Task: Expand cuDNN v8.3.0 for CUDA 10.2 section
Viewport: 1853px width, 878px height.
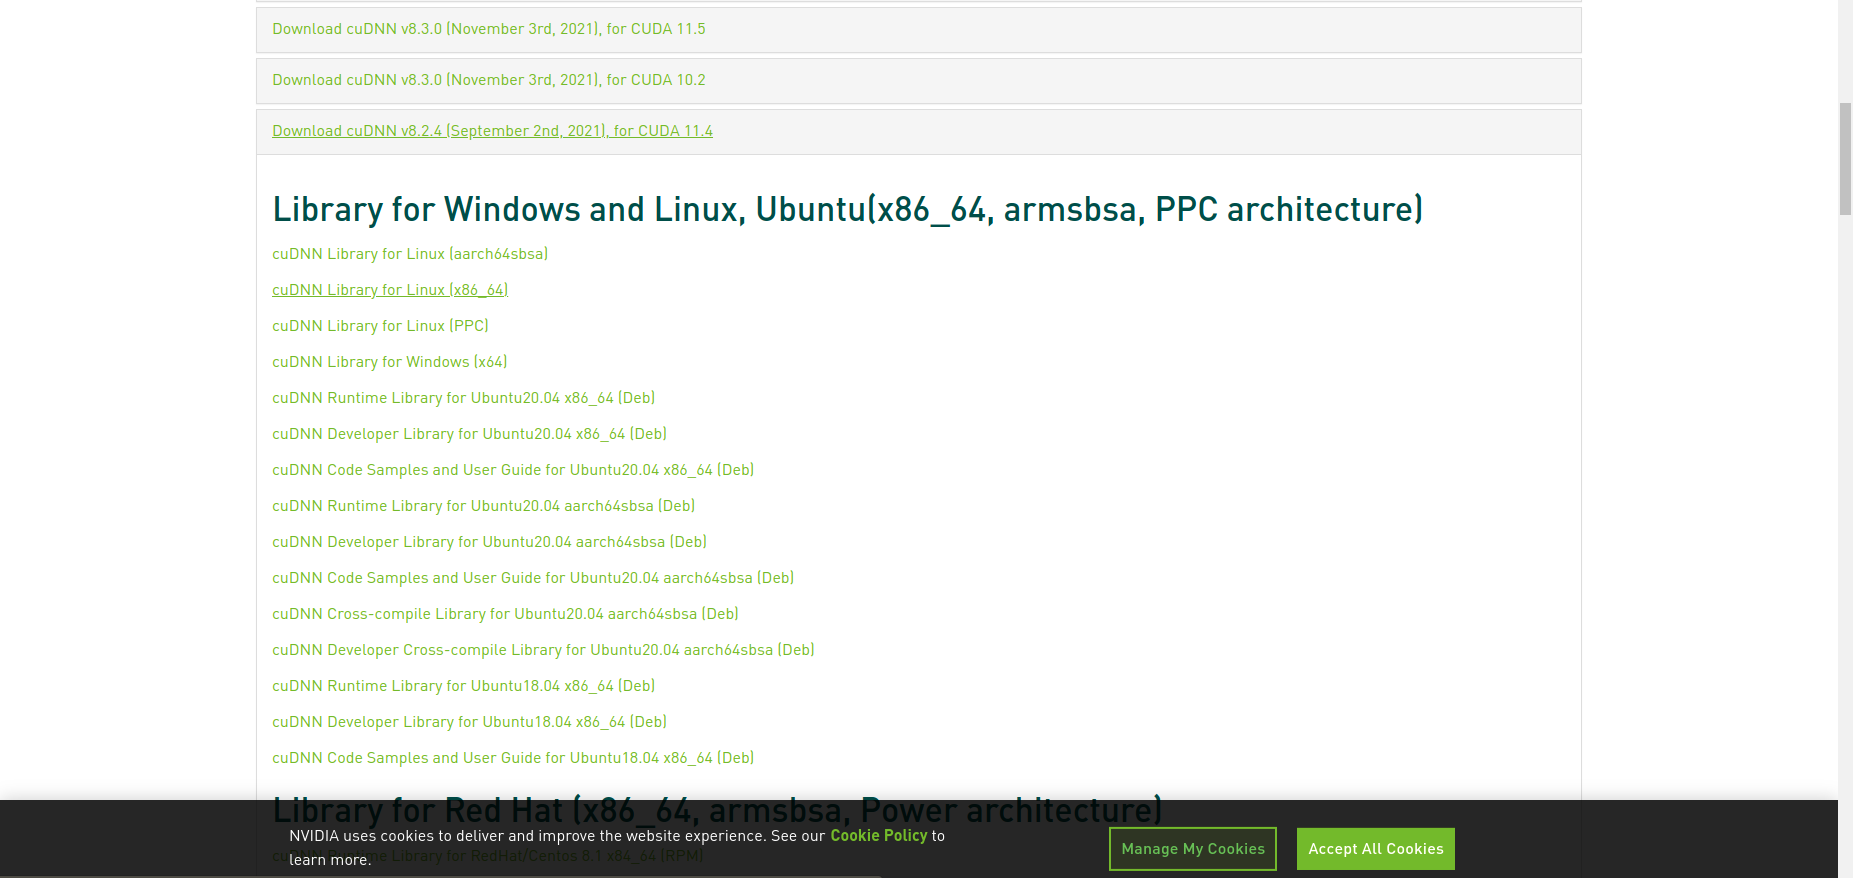Action: [x=489, y=80]
